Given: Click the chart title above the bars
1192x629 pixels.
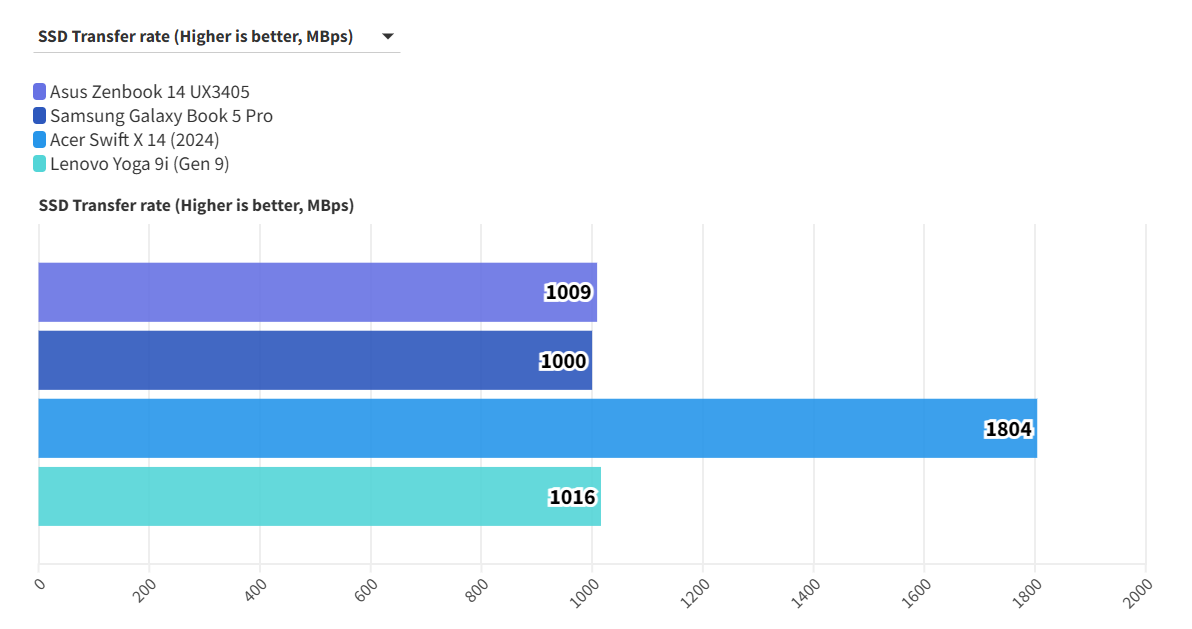Looking at the screenshot, I should click(196, 205).
